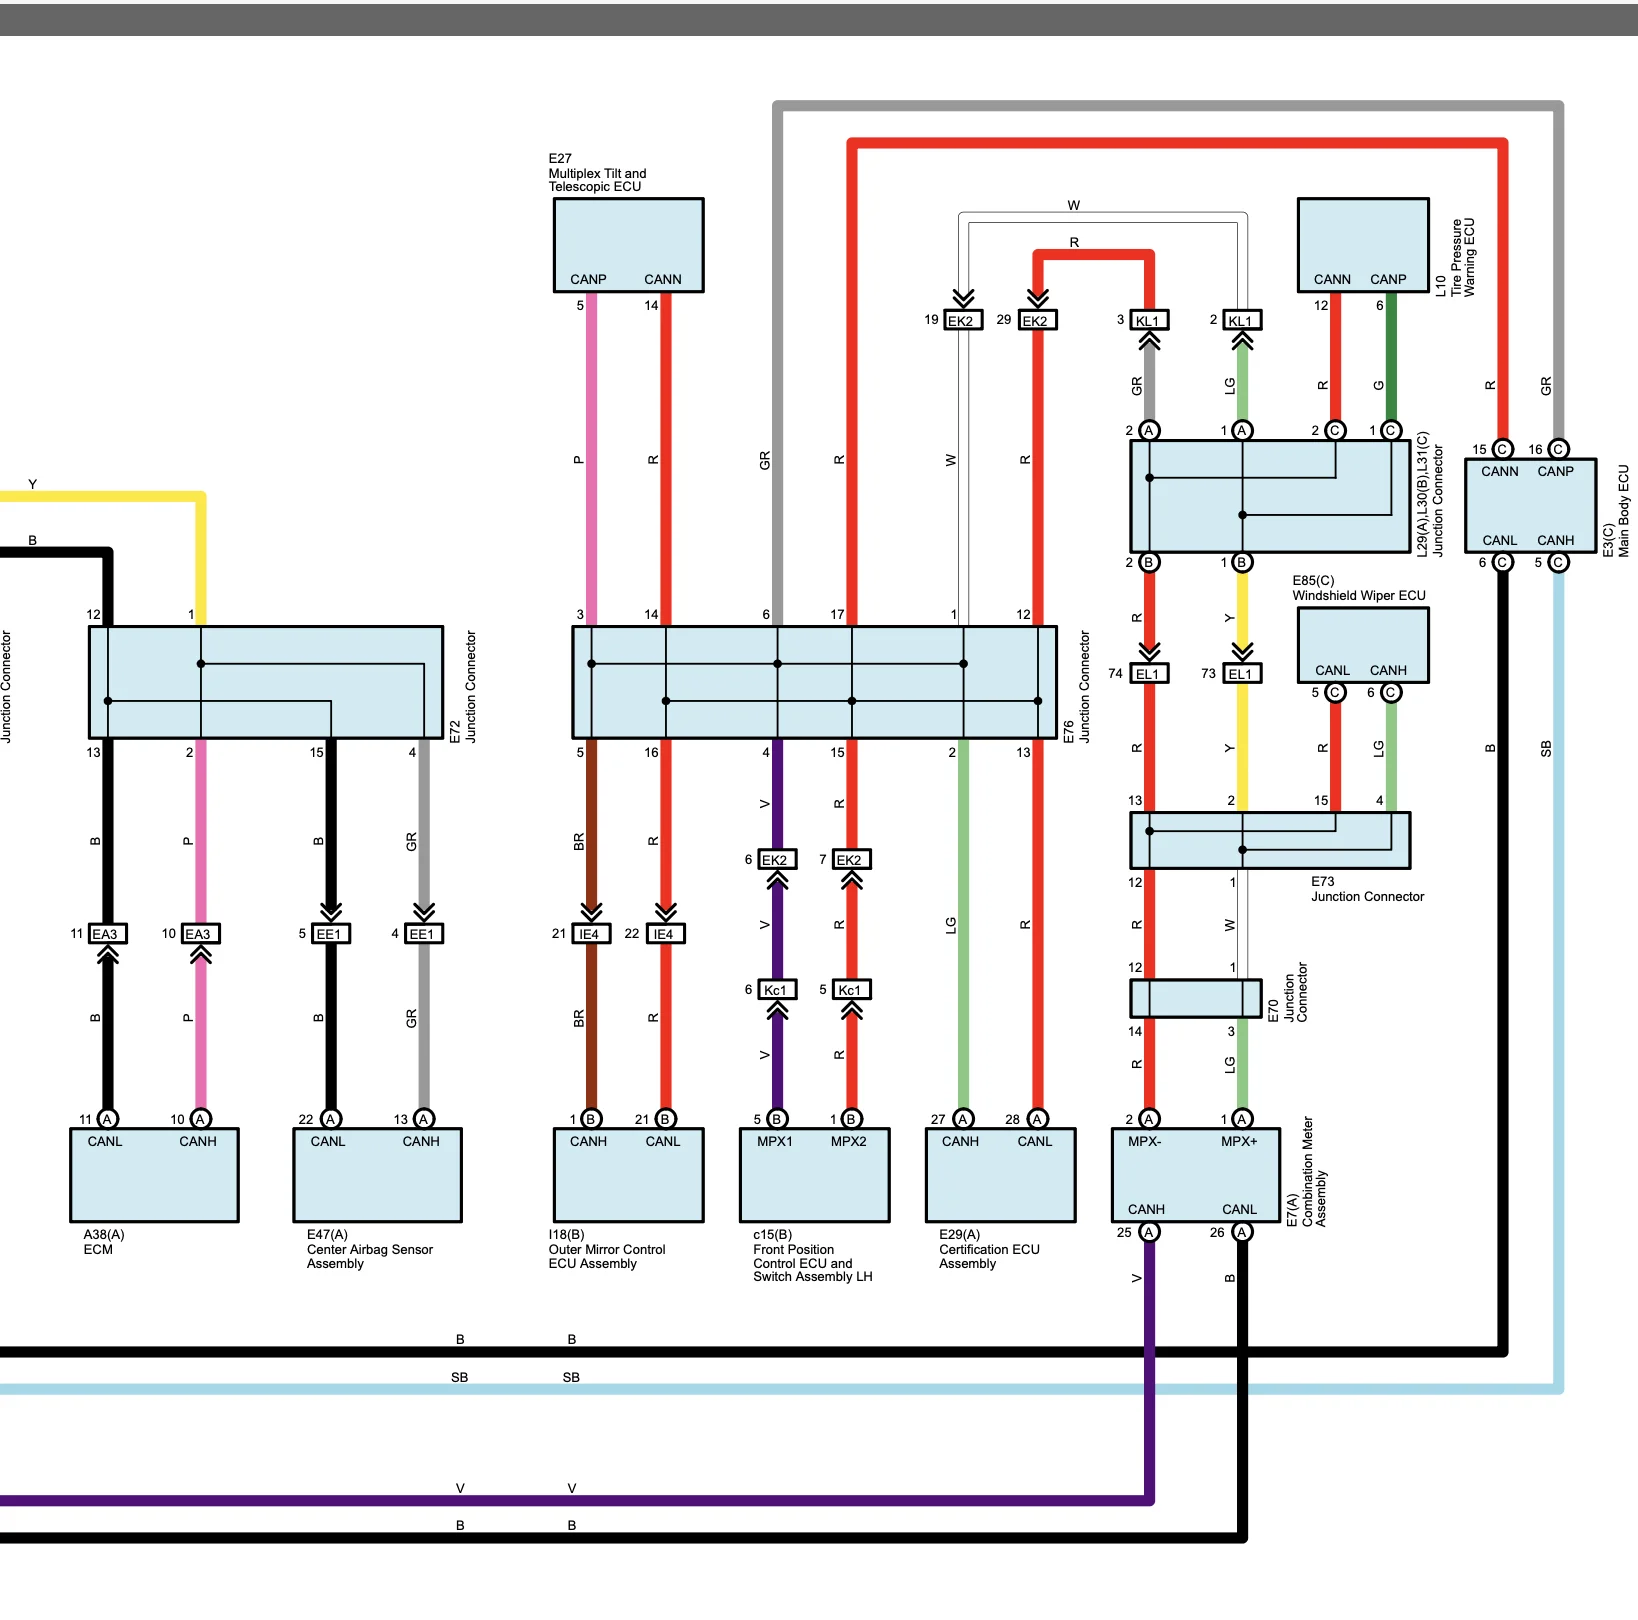This screenshot has width=1638, height=1620.
Task: Select the MPX+ terminal text
Action: [1239, 1141]
